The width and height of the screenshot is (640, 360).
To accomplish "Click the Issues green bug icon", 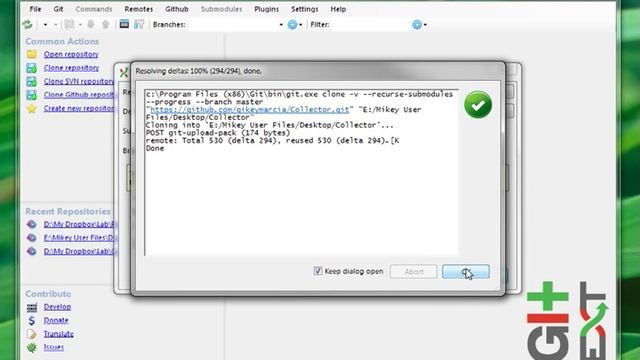I will pyautogui.click(x=31, y=347).
